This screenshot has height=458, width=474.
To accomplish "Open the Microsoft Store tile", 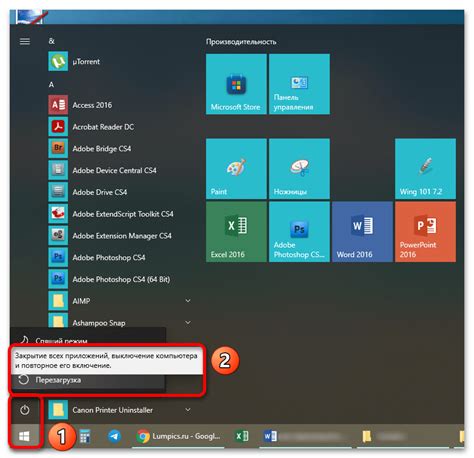I will click(236, 84).
